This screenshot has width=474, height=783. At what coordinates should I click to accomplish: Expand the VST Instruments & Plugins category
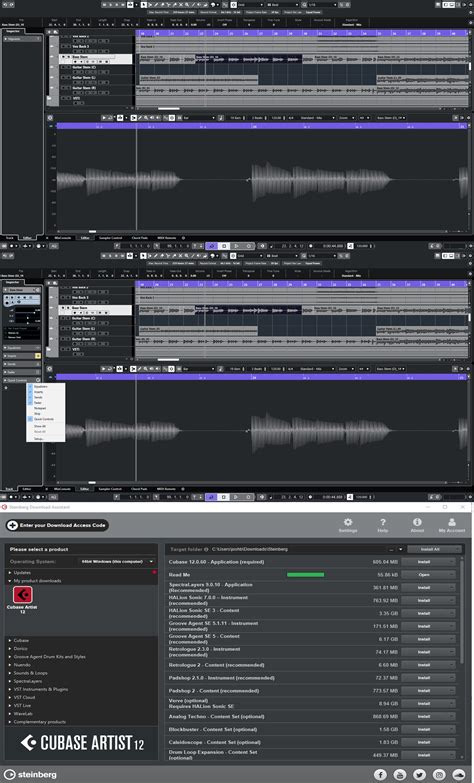pyautogui.click(x=9, y=689)
